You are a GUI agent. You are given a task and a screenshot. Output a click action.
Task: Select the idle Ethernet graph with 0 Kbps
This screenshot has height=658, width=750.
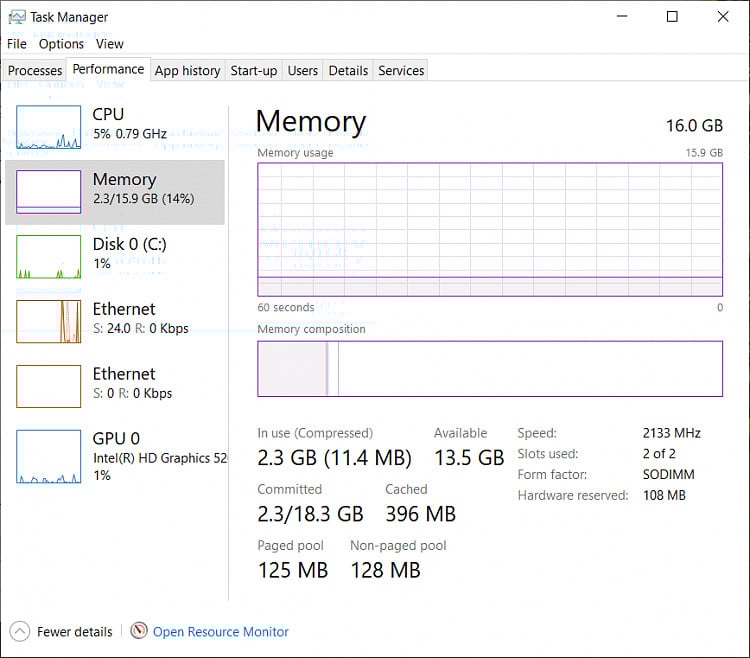[48, 386]
